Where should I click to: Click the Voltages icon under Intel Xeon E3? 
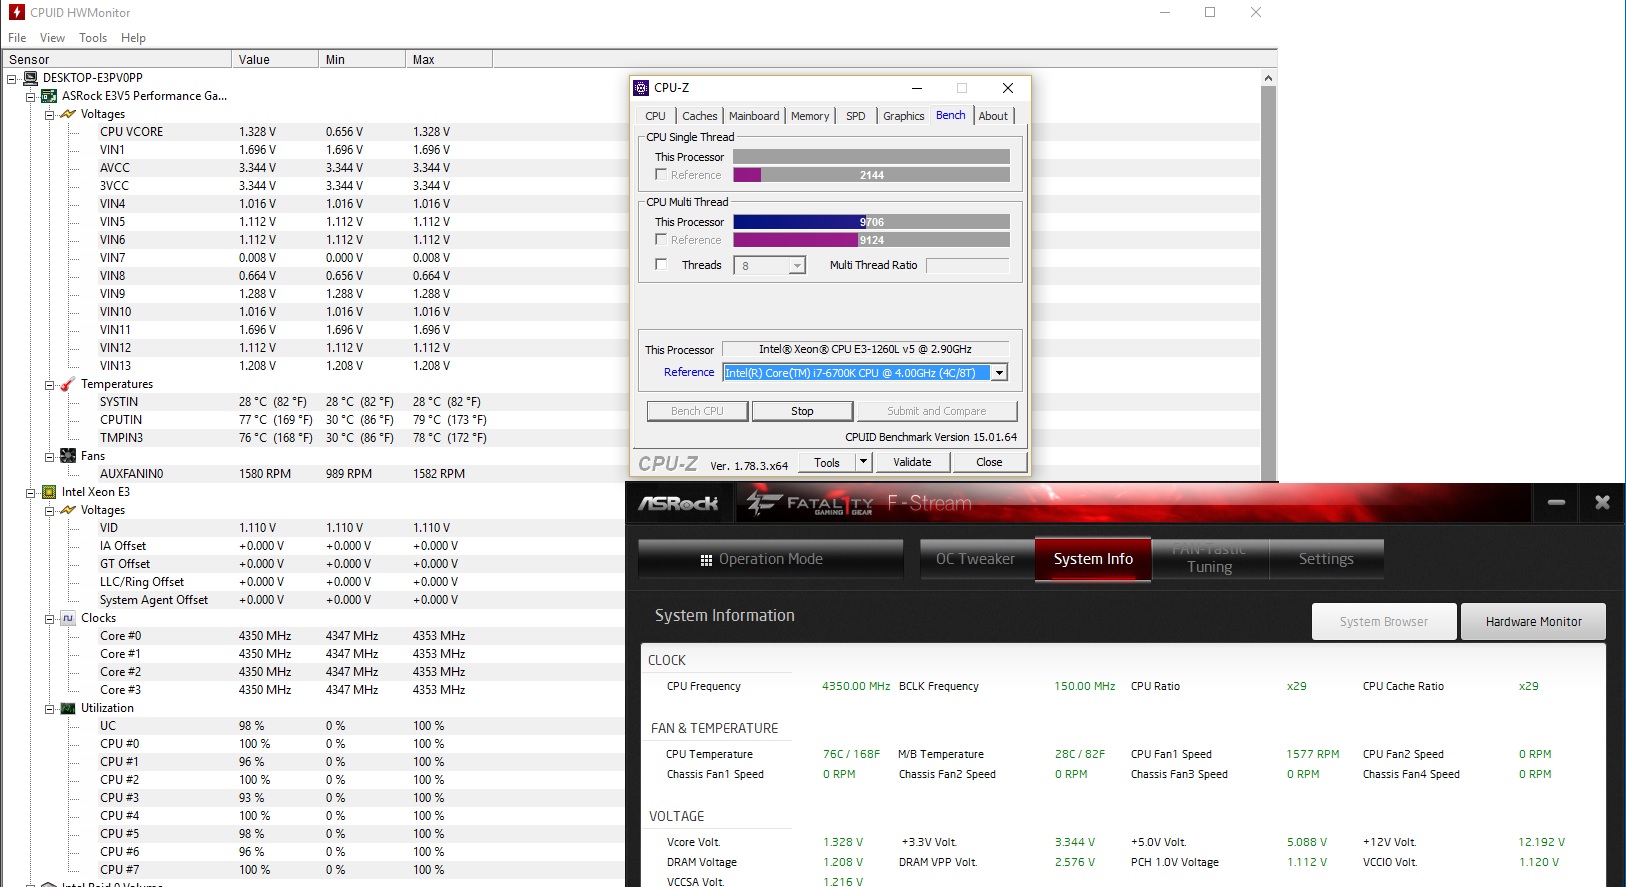pyautogui.click(x=68, y=510)
